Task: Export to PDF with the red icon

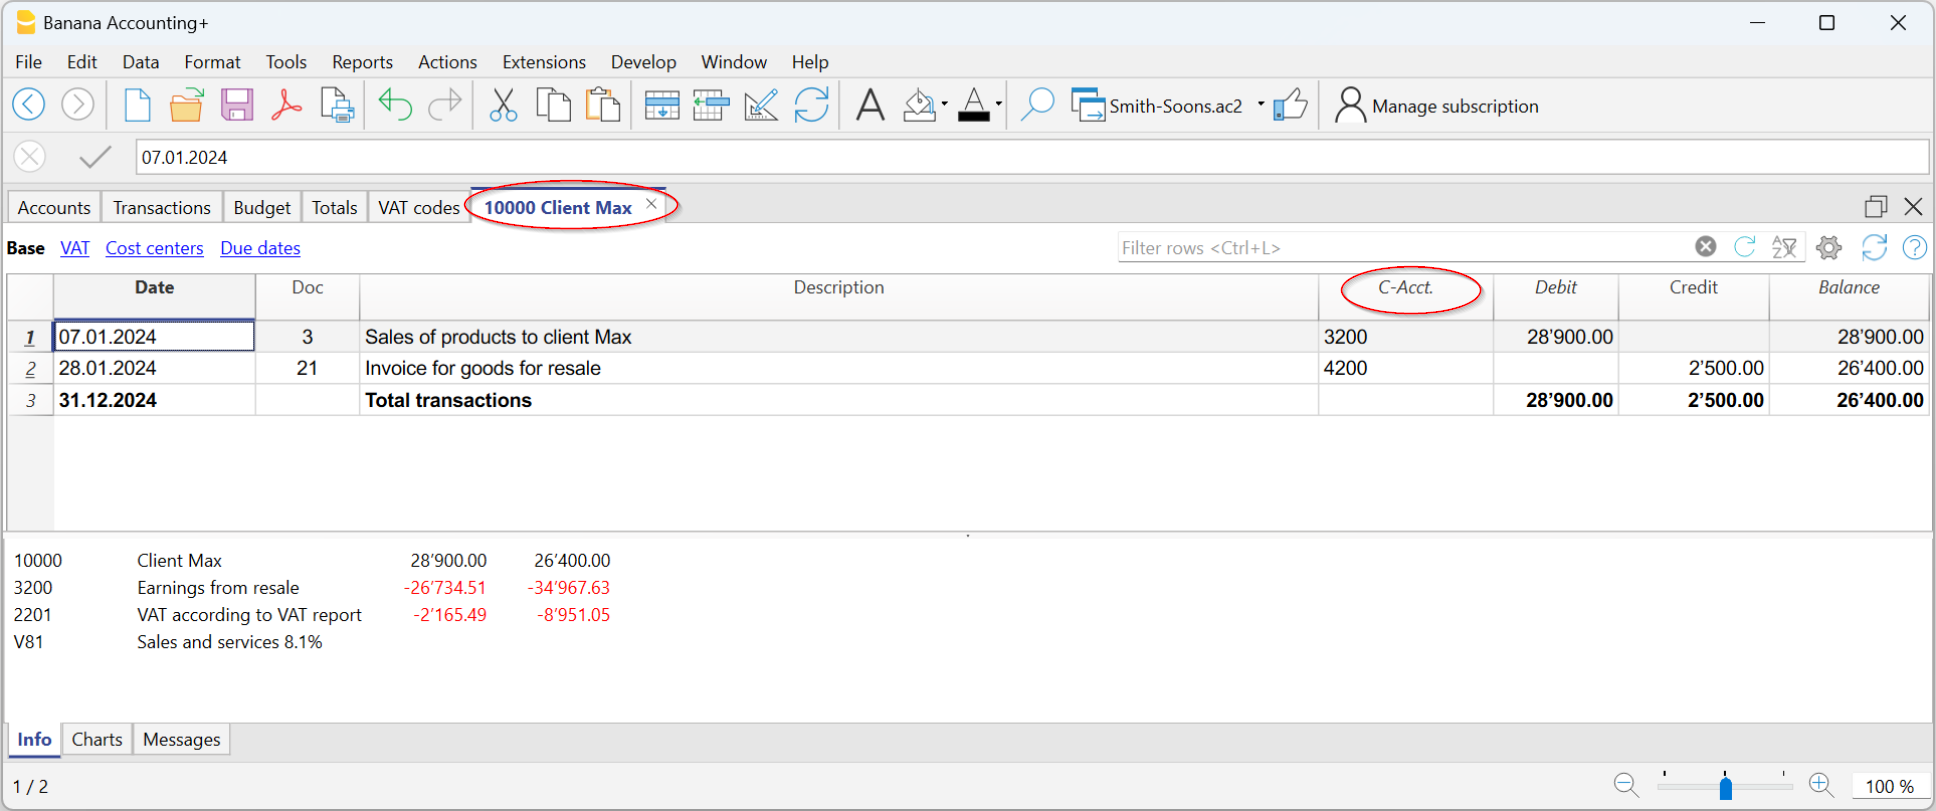Action: [286, 105]
